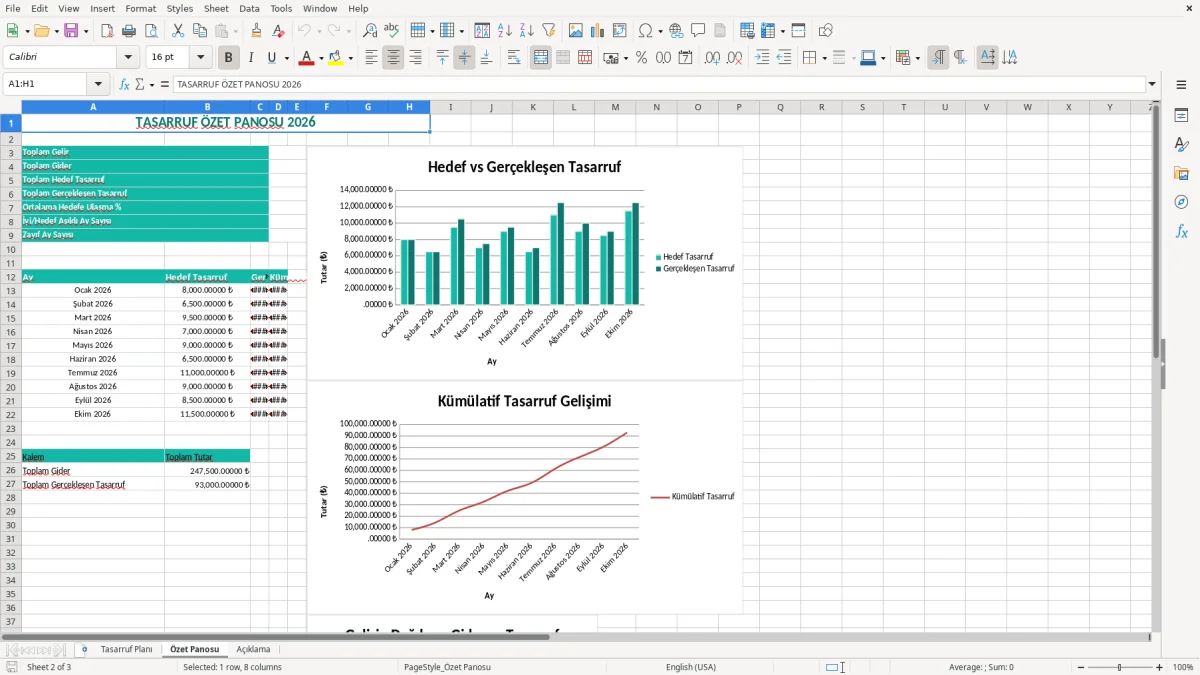Click the Save document icon
Image resolution: width=1200 pixels, height=675 pixels.
[x=71, y=31]
